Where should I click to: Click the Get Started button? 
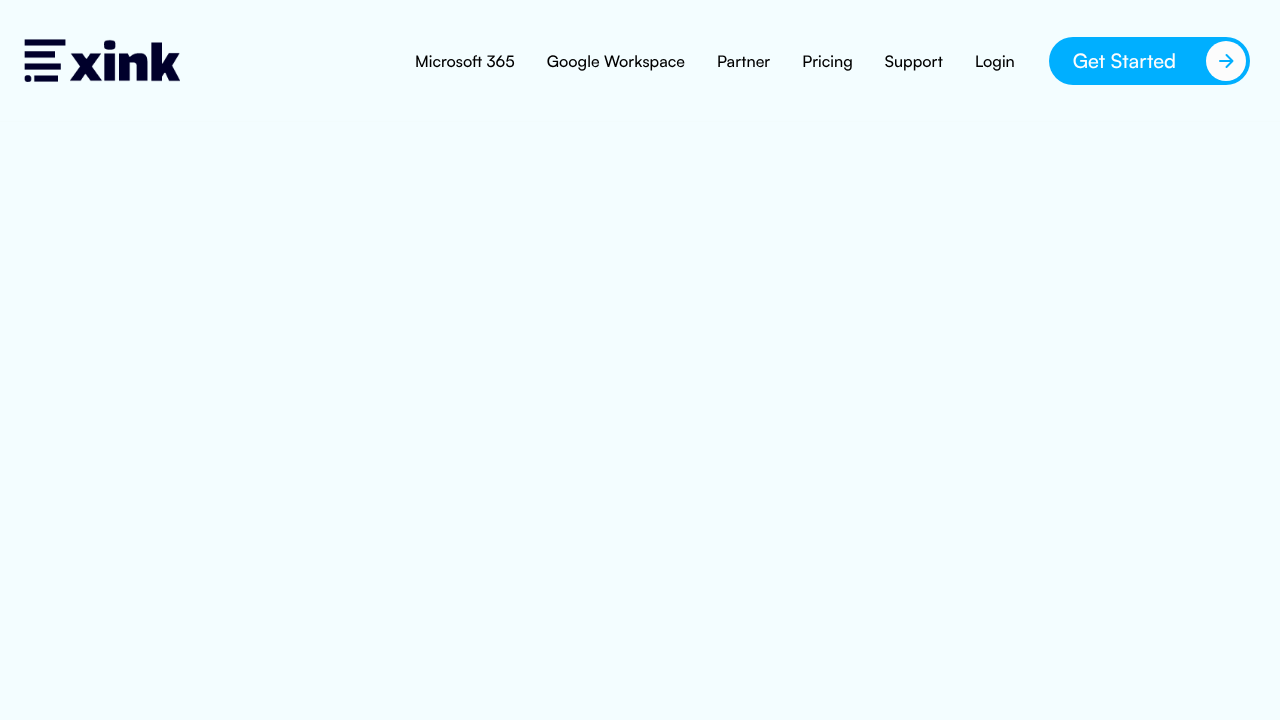coord(1149,61)
